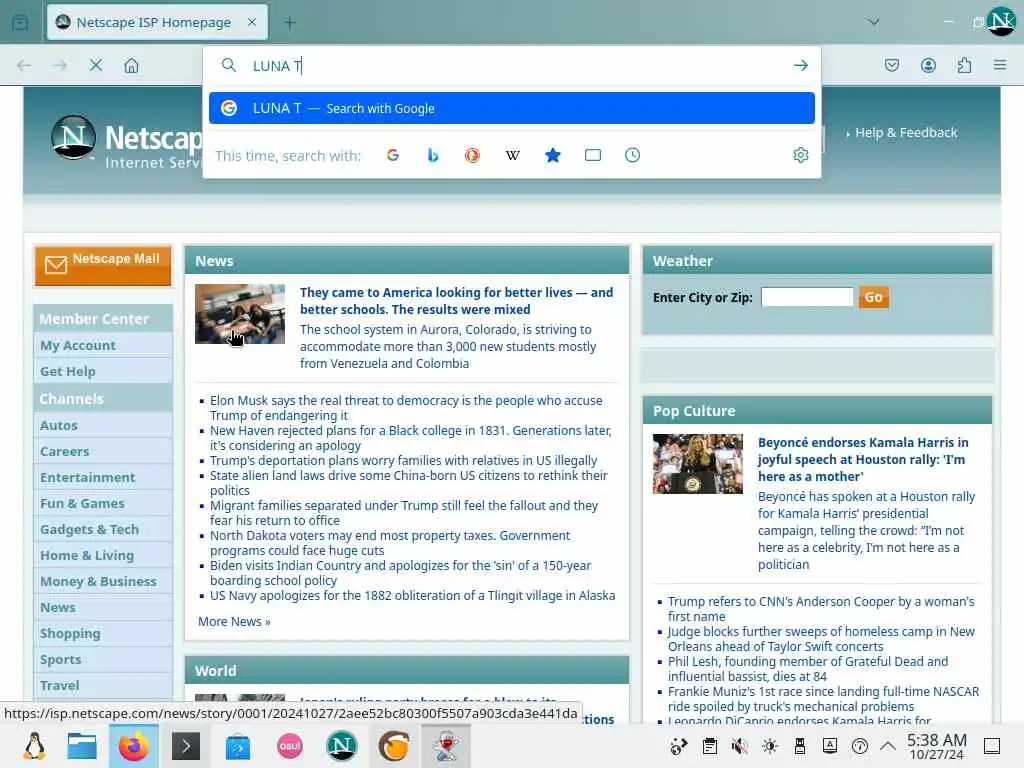Open US Navy Tlingit village apology story
The width and height of the screenshot is (1024, 768).
tap(412, 596)
